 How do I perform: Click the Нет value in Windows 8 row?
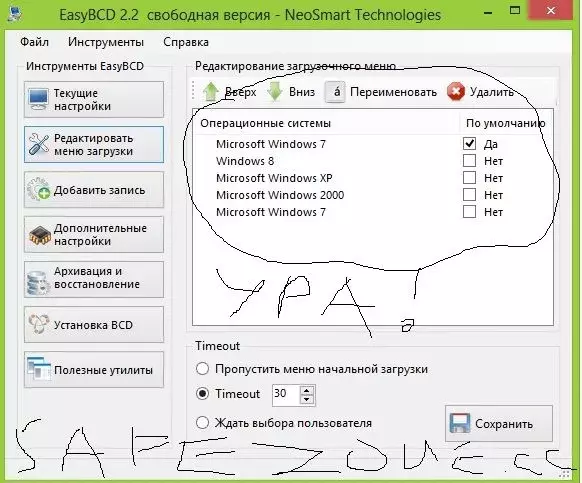(493, 161)
